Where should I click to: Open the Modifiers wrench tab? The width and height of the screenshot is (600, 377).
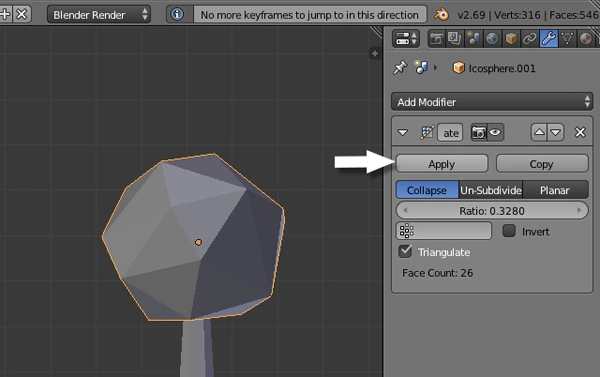click(x=548, y=39)
